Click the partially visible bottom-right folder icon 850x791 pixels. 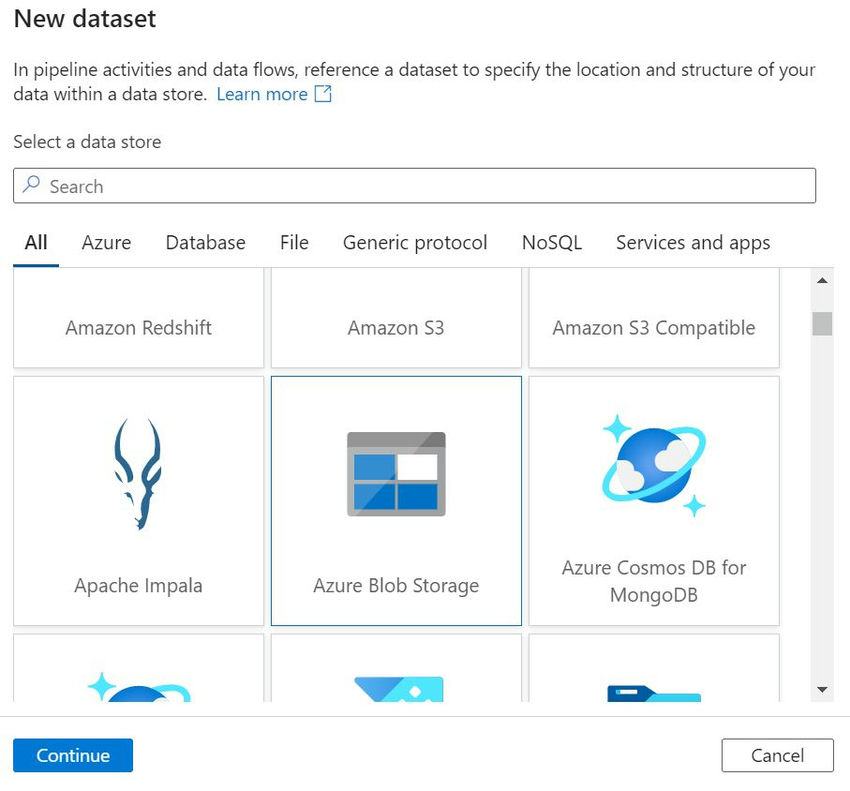coord(654,692)
